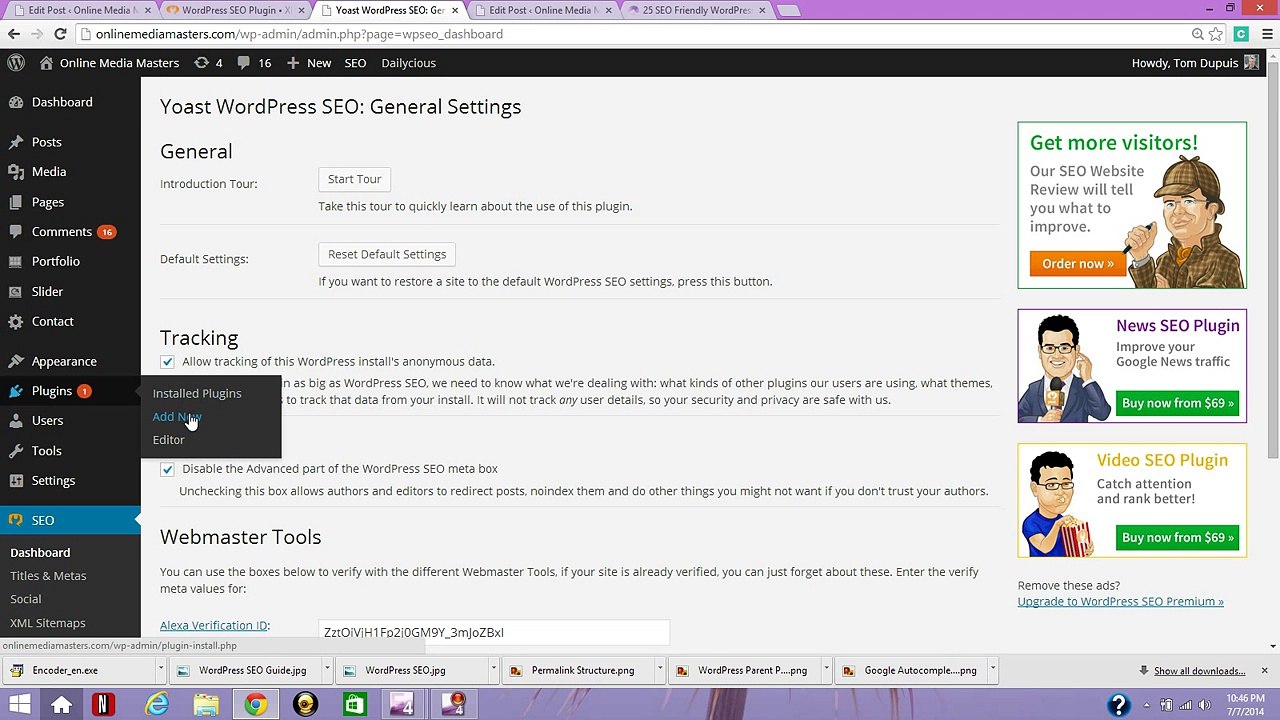Screen dimensions: 1280x720
Task: Open the Alexa Verification ID link
Action: (x=214, y=626)
